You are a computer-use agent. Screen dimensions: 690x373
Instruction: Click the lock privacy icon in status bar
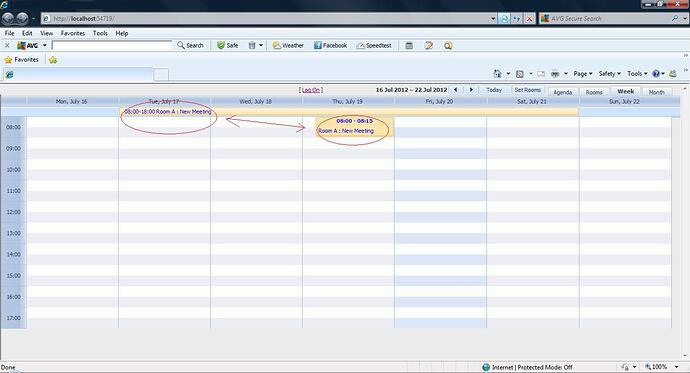coord(625,367)
